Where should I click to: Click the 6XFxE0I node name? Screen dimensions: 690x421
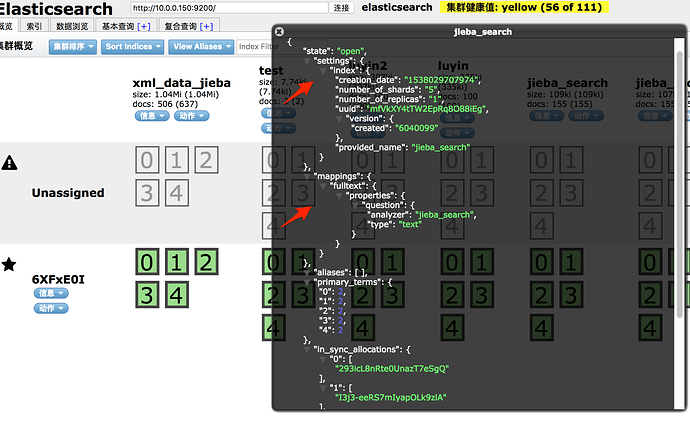tap(58, 279)
